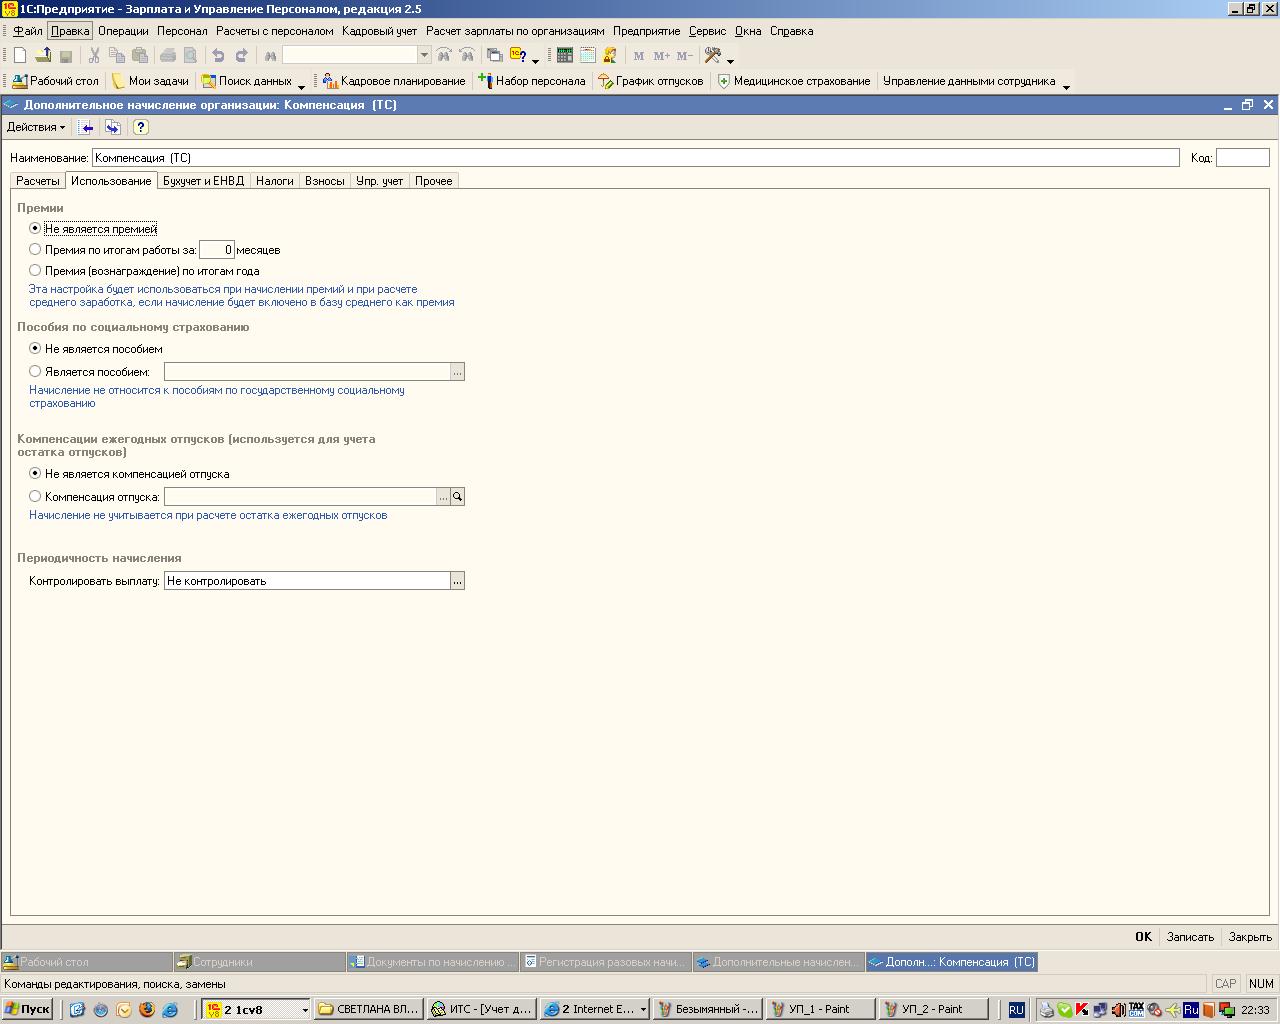The height and width of the screenshot is (1024, 1280).
Task: Switch to the 'Бухучет и ЕНВД' tab
Action: point(203,181)
